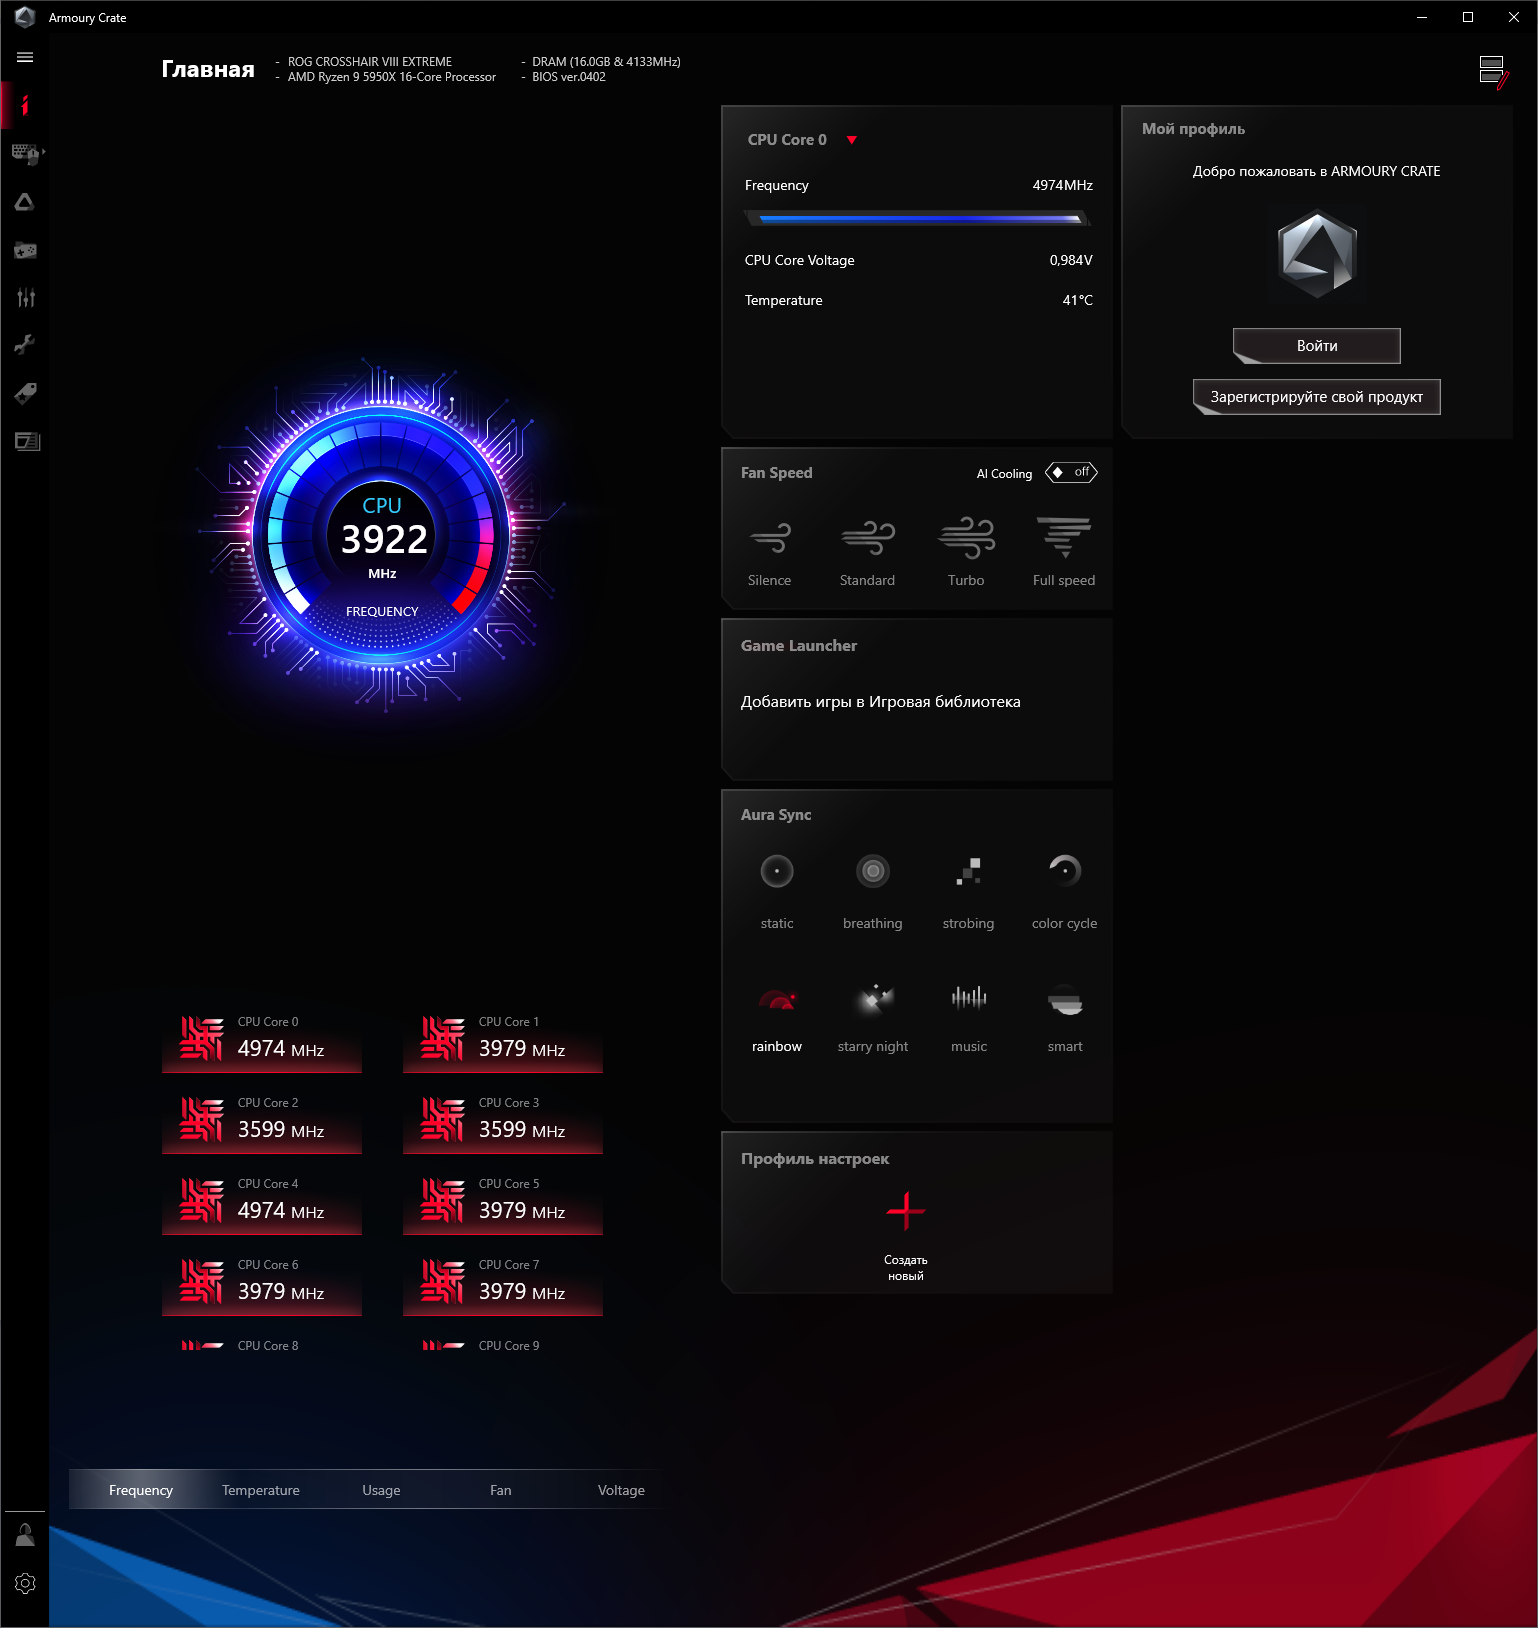Open the Tools wrench icon in sidebar
This screenshot has height=1628, width=1538.
[25, 345]
